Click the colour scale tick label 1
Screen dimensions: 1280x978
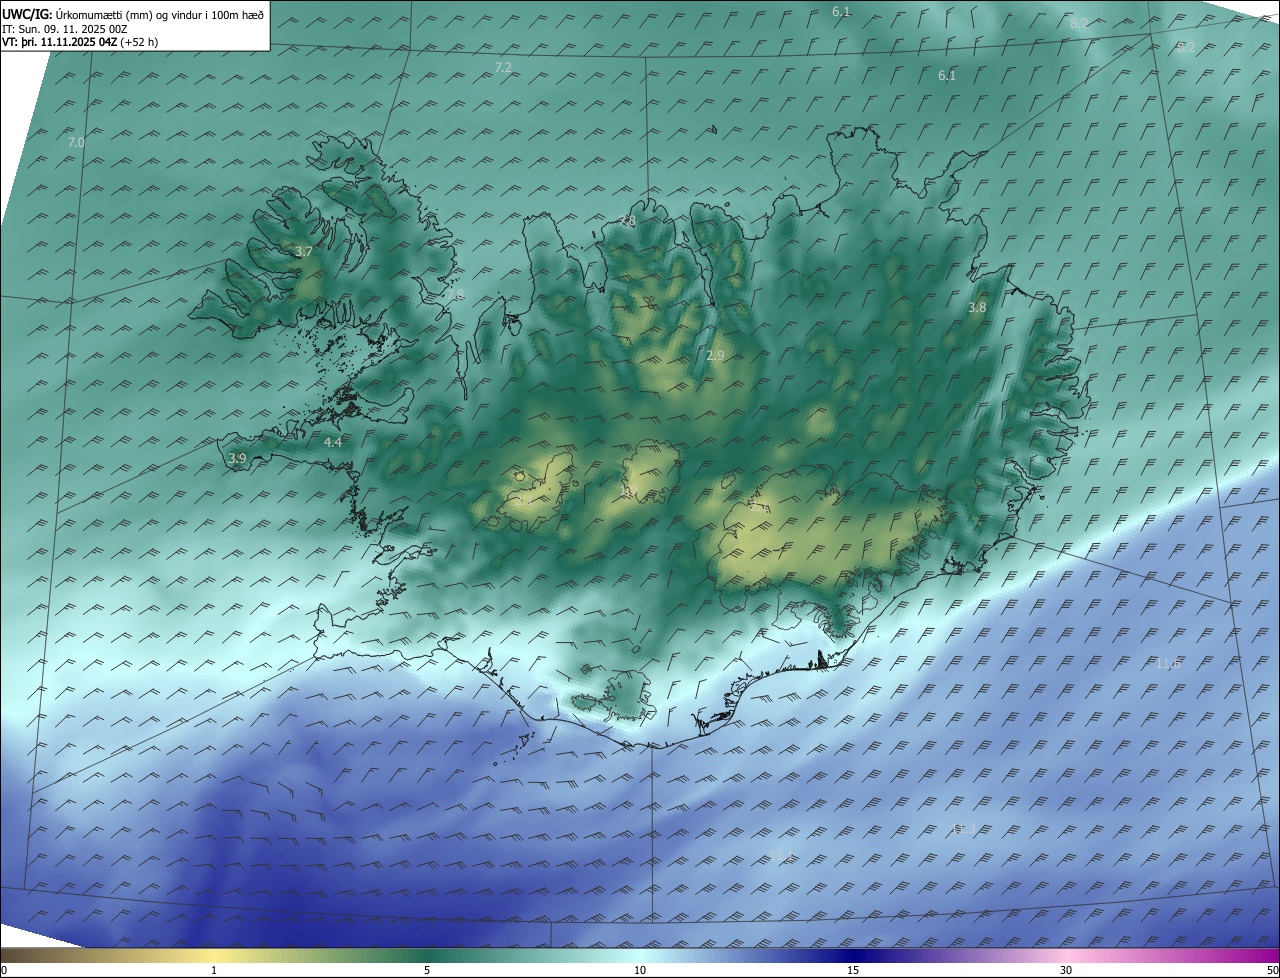click(x=214, y=970)
